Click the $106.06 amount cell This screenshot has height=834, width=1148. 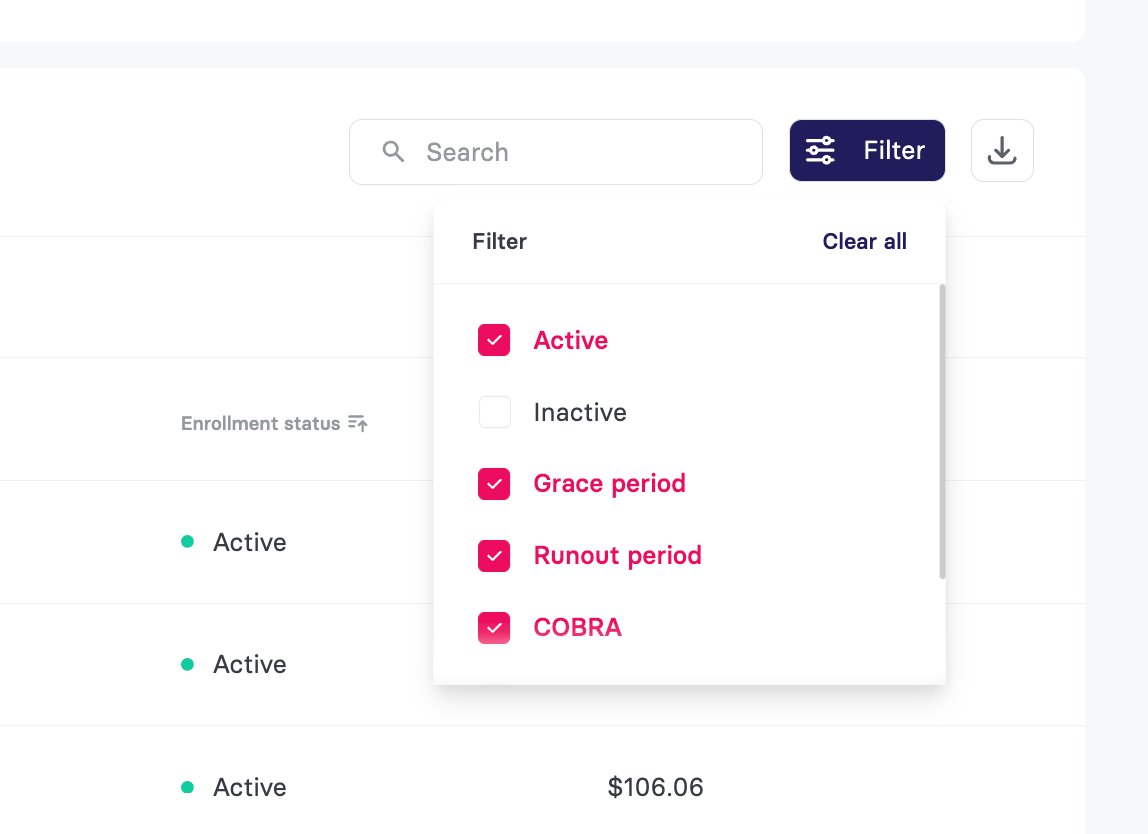[x=655, y=787]
